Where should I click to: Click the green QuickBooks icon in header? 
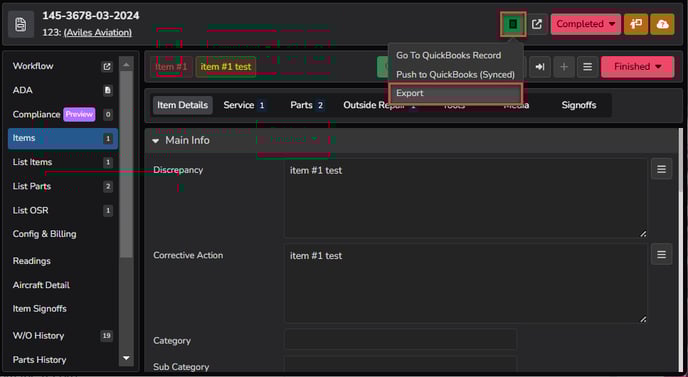[513, 24]
